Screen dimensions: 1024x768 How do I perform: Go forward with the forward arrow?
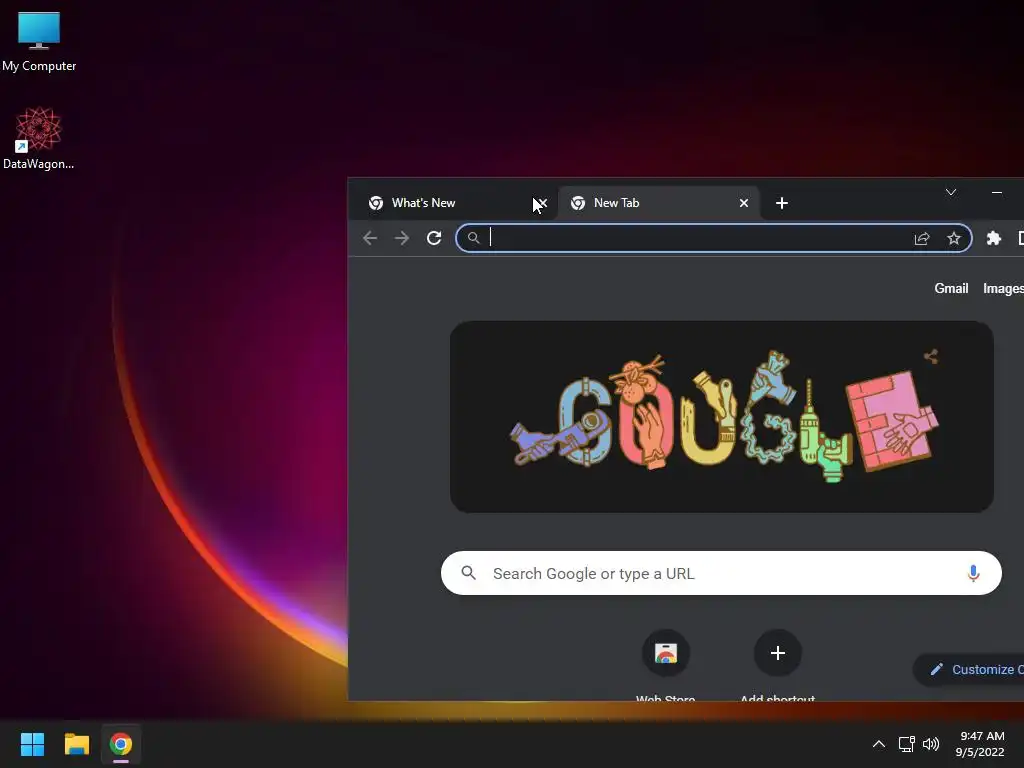click(x=402, y=238)
